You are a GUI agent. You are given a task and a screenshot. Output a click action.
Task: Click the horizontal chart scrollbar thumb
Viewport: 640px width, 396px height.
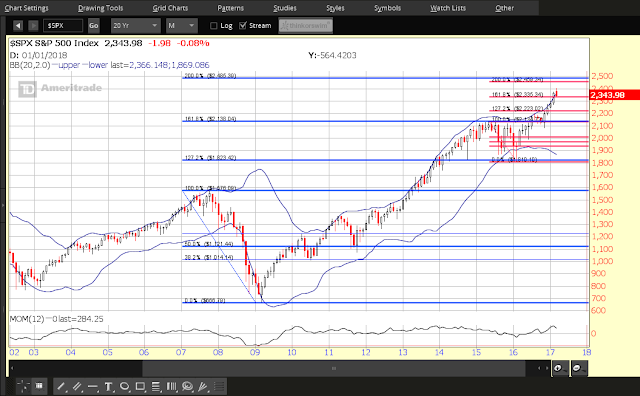pos(333,368)
